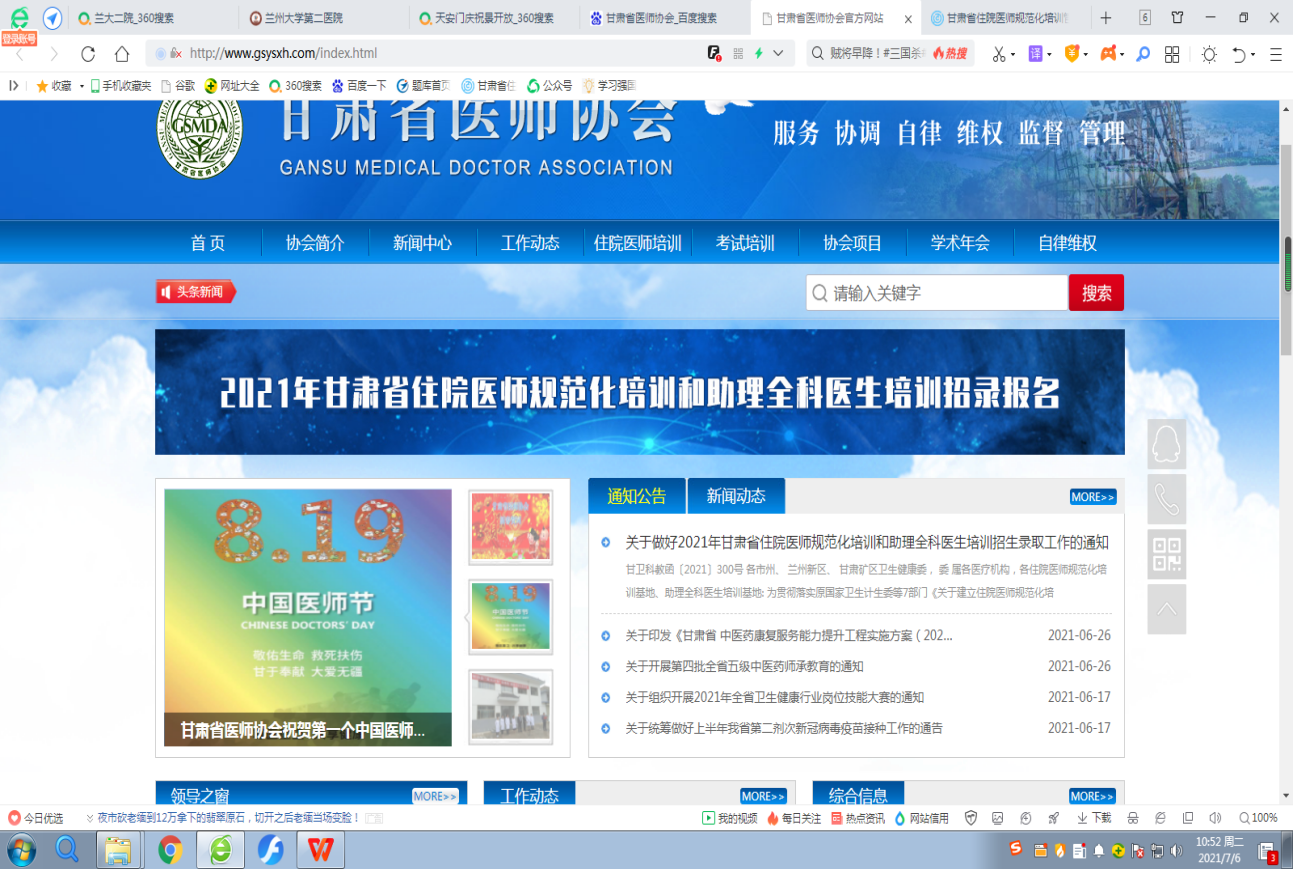
Task: Click the red 搜索 button
Action: click(1096, 293)
